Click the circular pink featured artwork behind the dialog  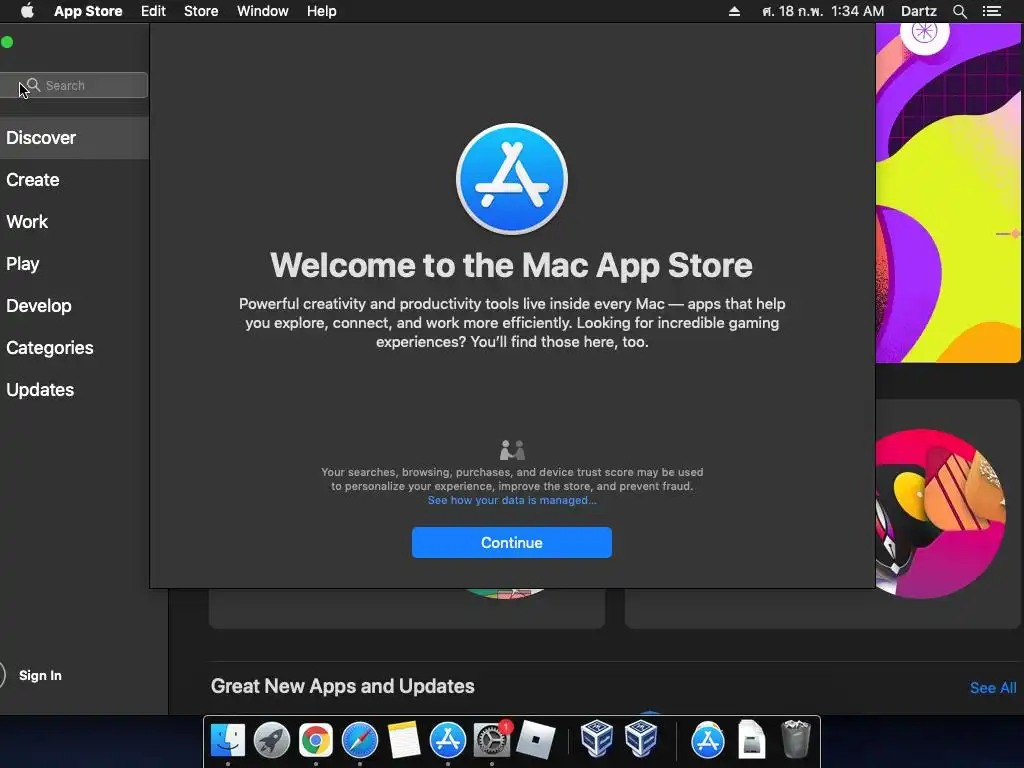click(x=940, y=513)
